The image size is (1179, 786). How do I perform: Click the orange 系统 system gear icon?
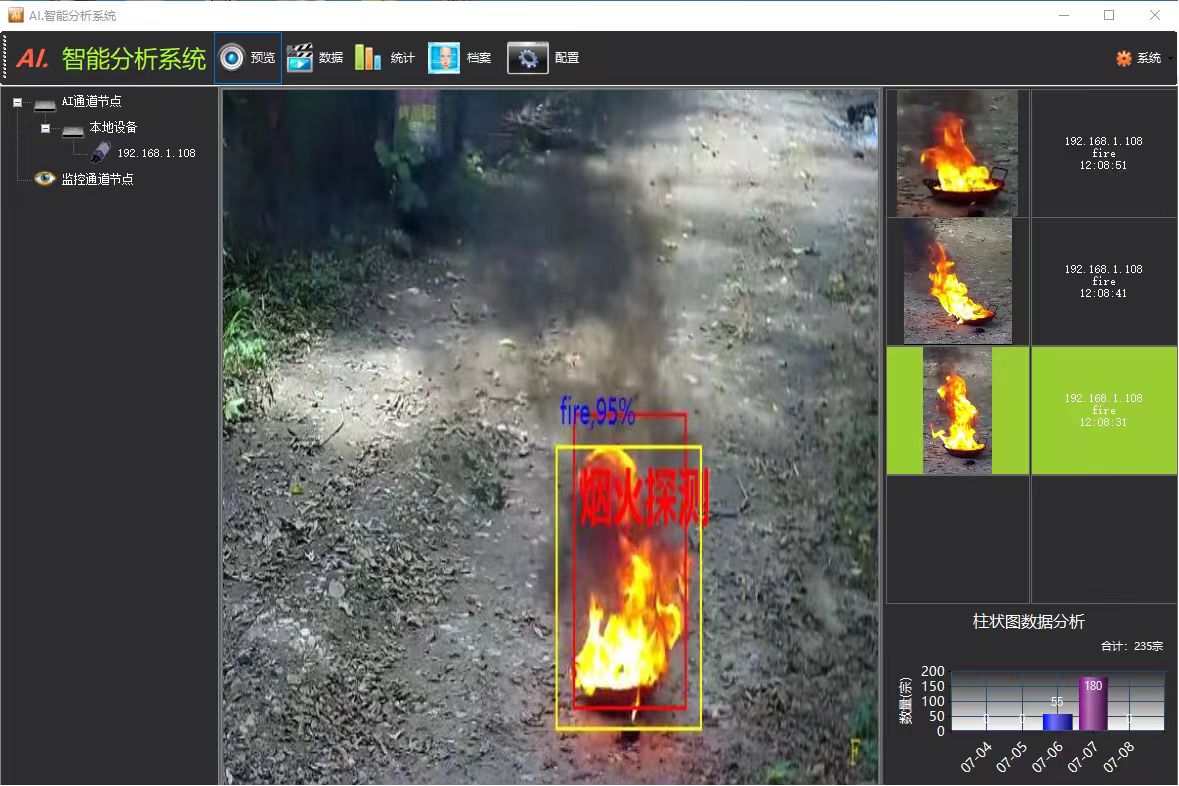[x=1124, y=58]
